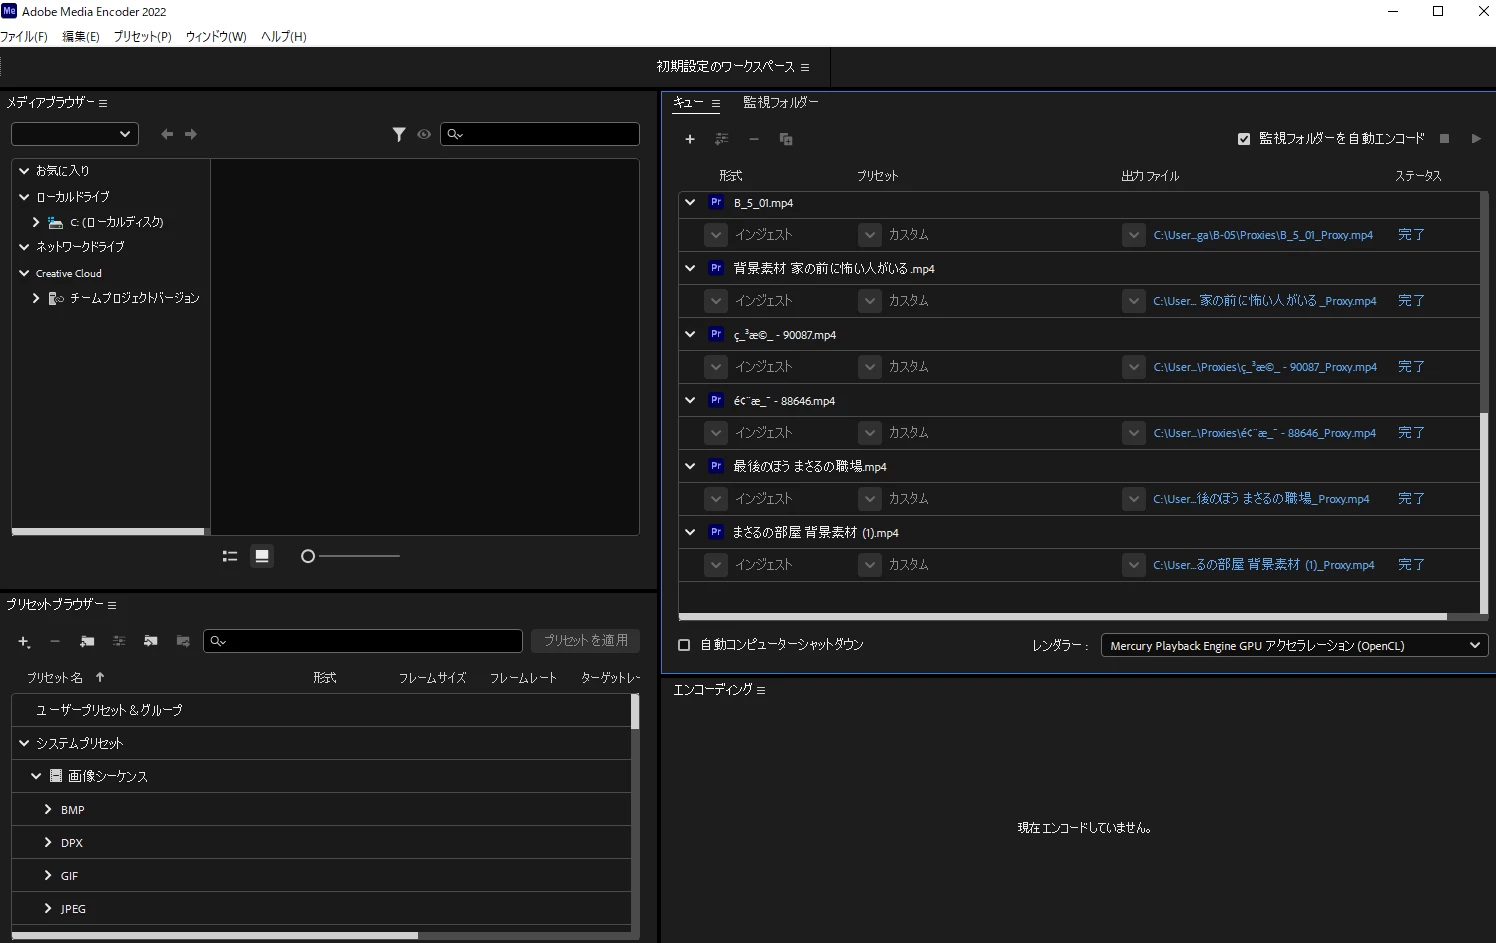Switch to the 監視フォルダー tab

pos(781,102)
